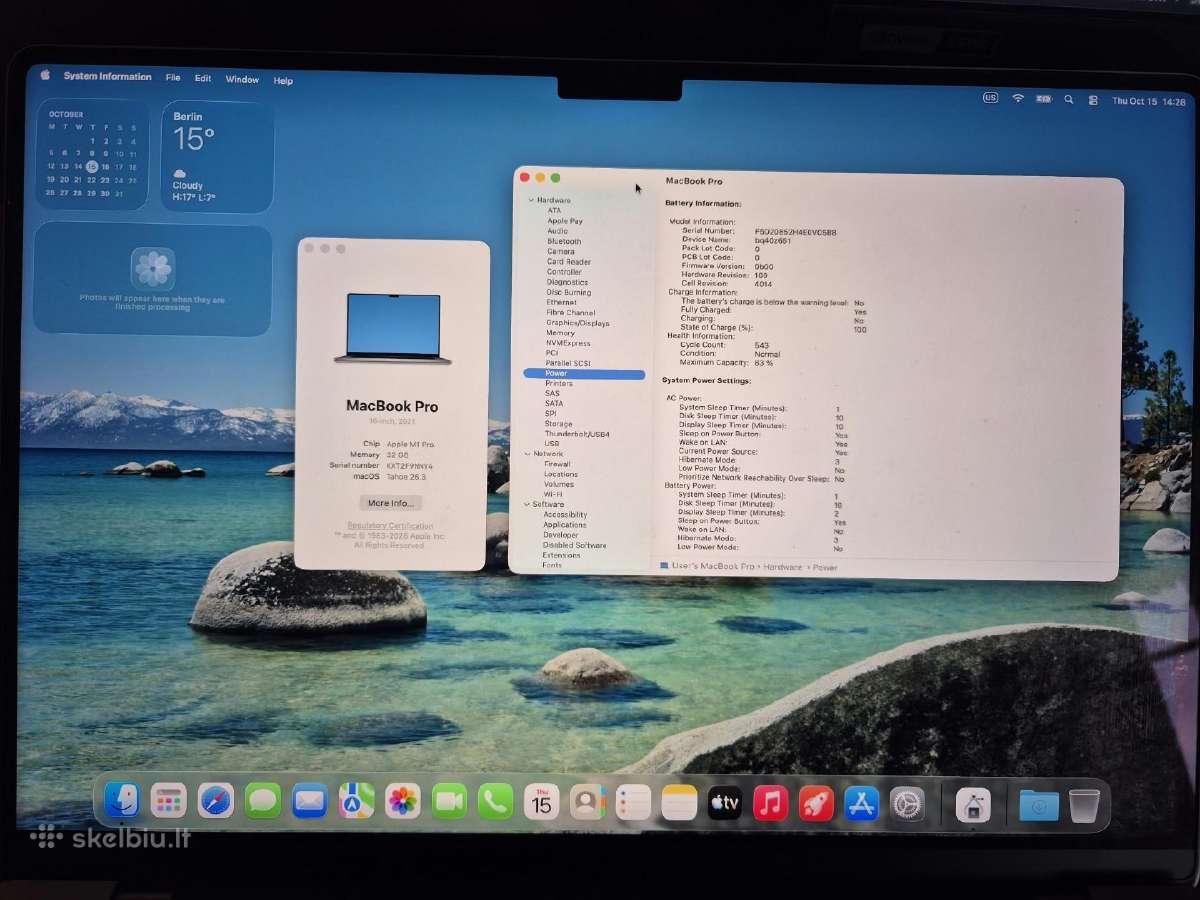Open Control Center from the menu bar
The image size is (1200, 900).
(x=1093, y=100)
